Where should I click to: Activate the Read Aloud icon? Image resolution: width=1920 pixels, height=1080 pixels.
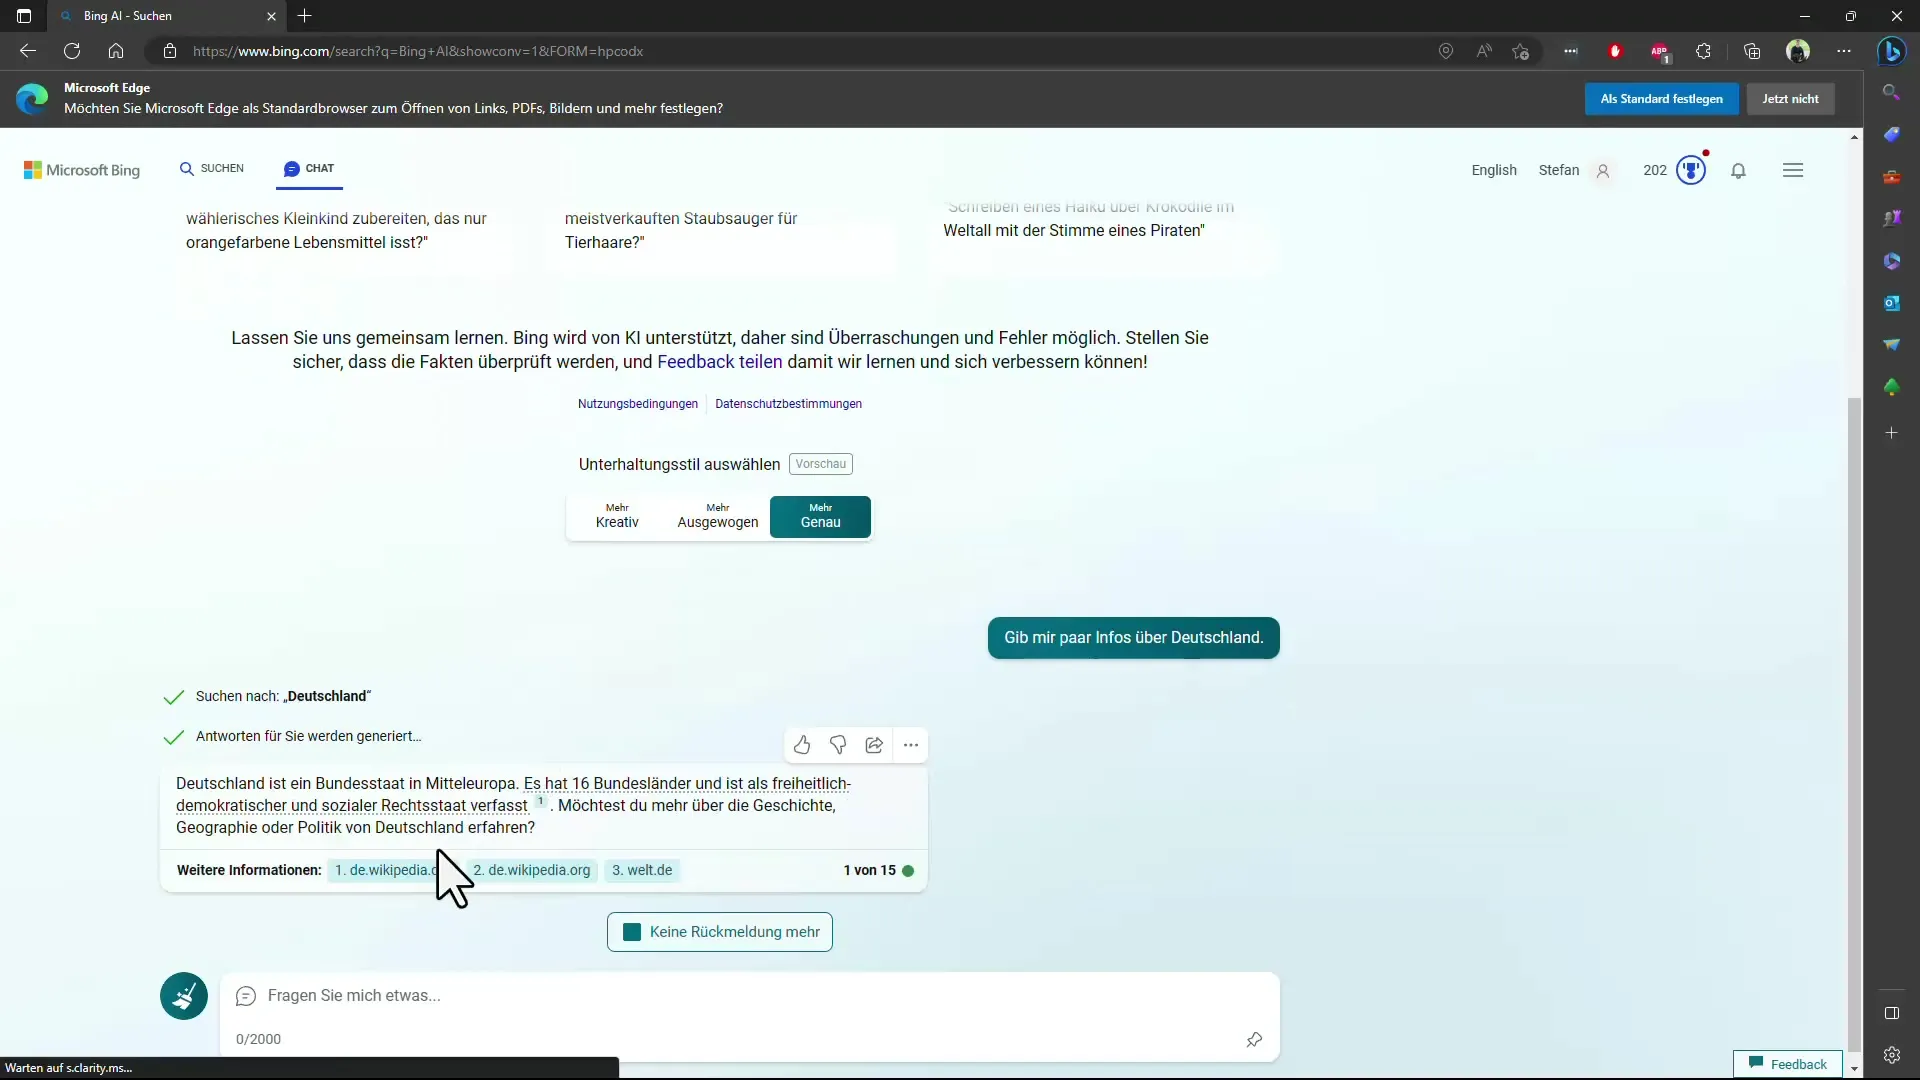point(1484,51)
